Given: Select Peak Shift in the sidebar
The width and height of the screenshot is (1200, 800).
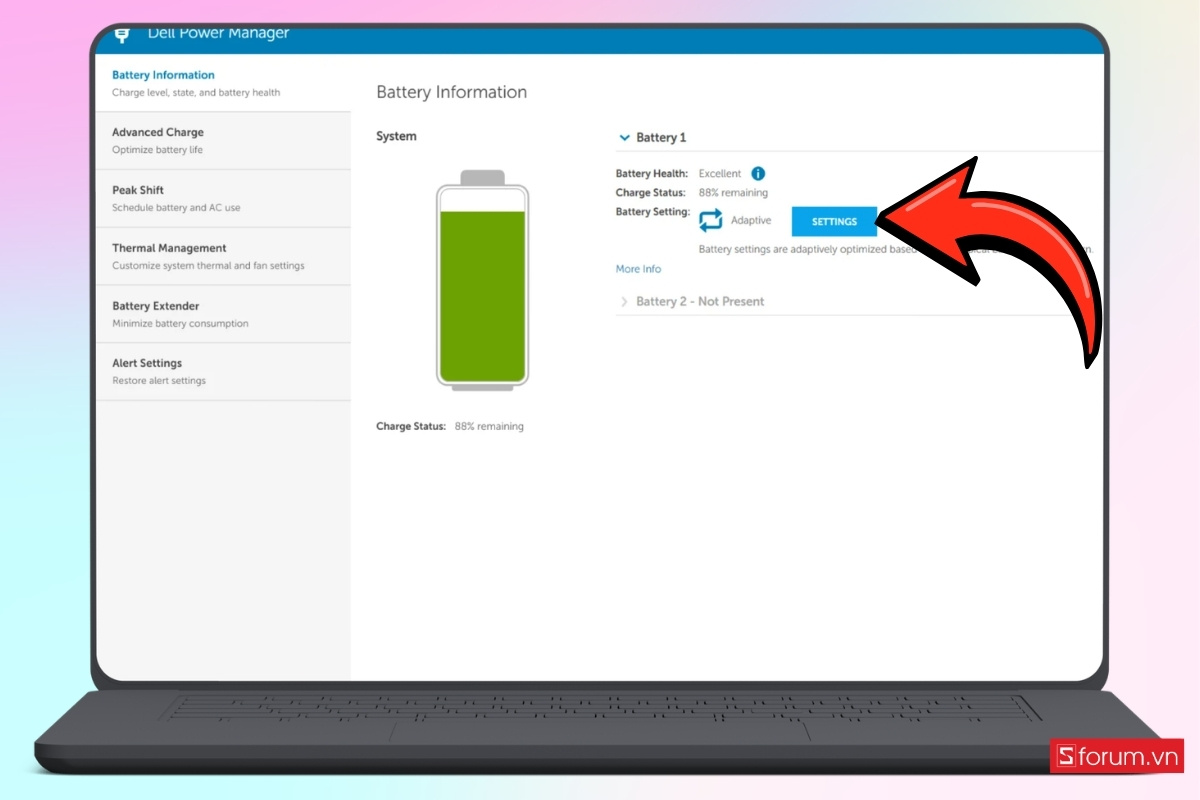Looking at the screenshot, I should [223, 199].
